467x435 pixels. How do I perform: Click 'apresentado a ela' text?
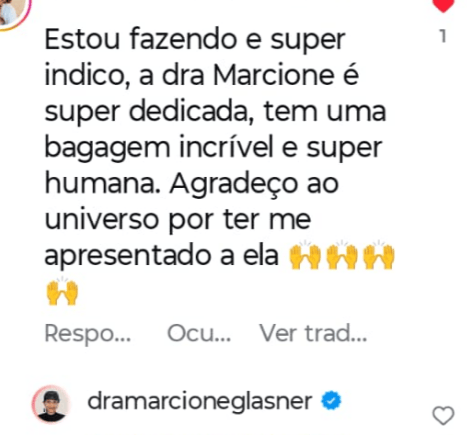pos(161,256)
